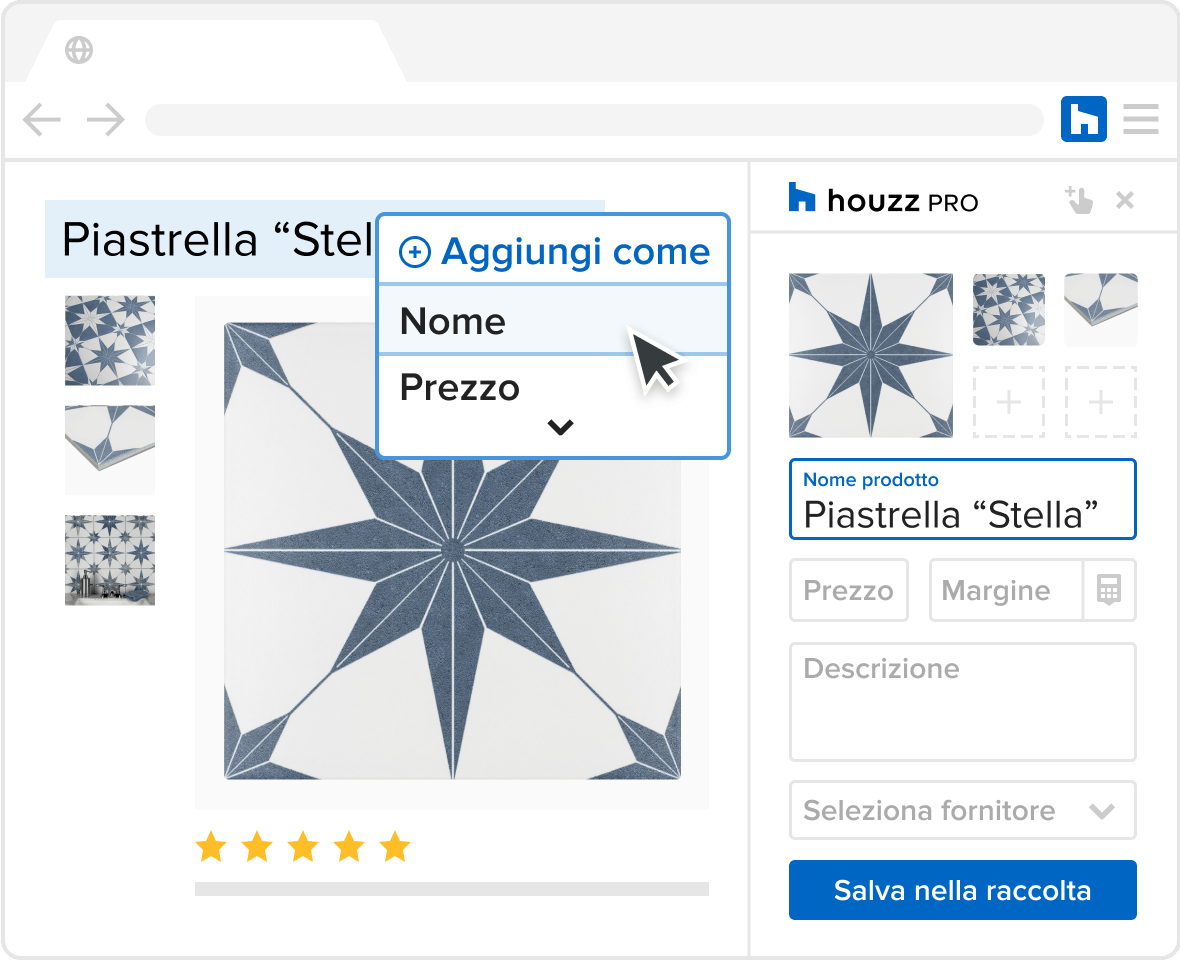Go back with the left arrow
This screenshot has width=1180, height=960.
pyautogui.click(x=41, y=120)
